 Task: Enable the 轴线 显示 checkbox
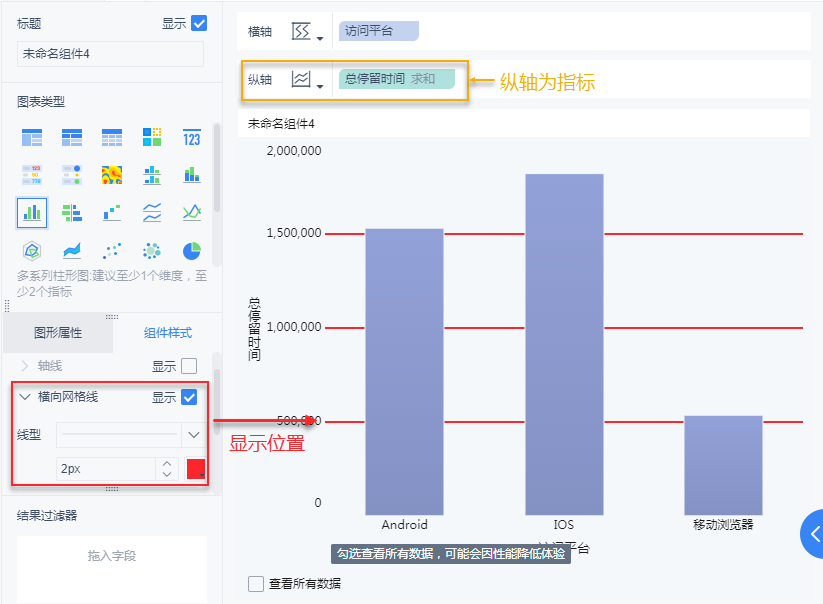point(189,366)
